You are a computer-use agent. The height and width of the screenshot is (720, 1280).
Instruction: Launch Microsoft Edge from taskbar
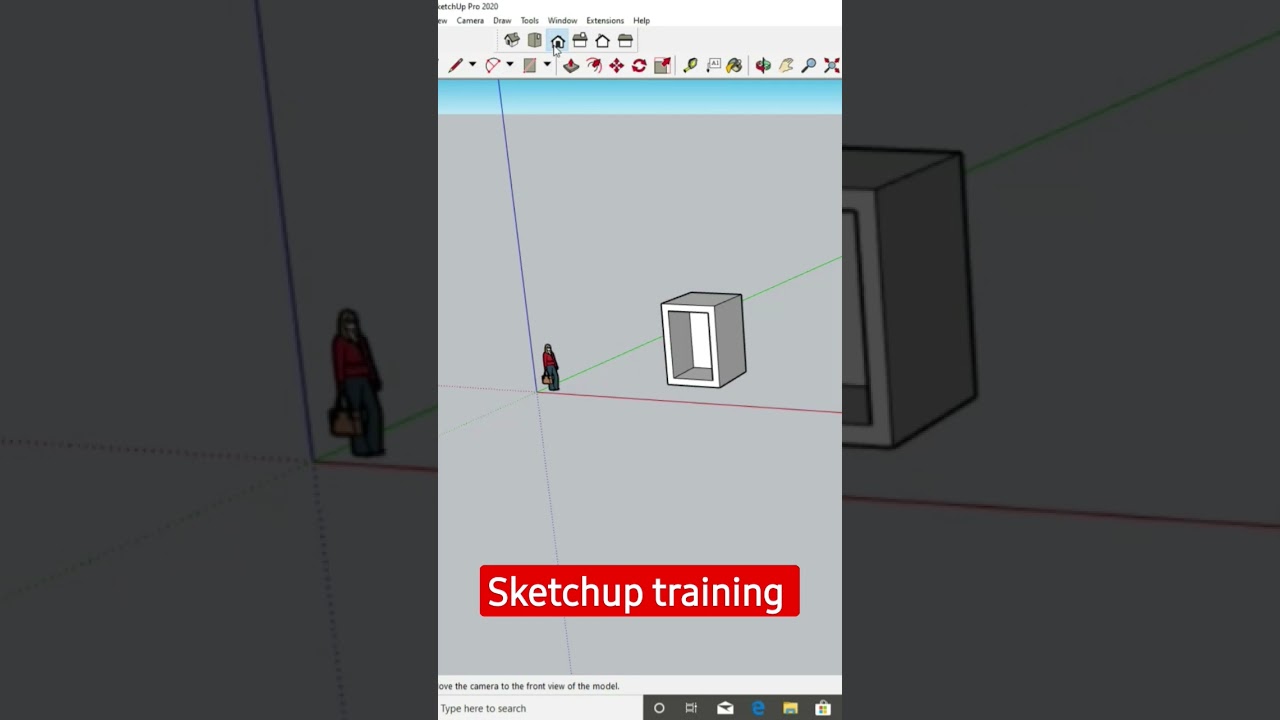[x=758, y=708]
